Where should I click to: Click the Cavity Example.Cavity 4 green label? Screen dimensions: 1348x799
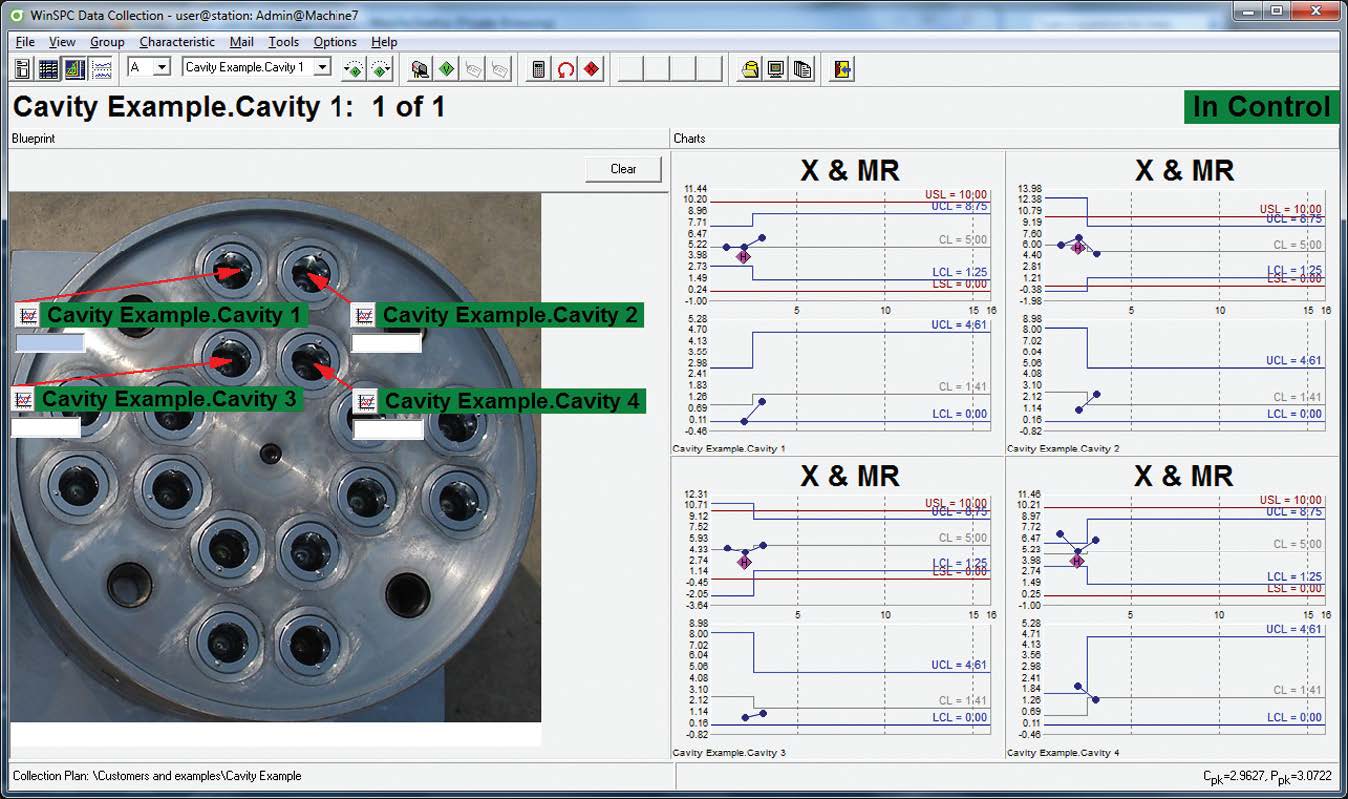[513, 400]
